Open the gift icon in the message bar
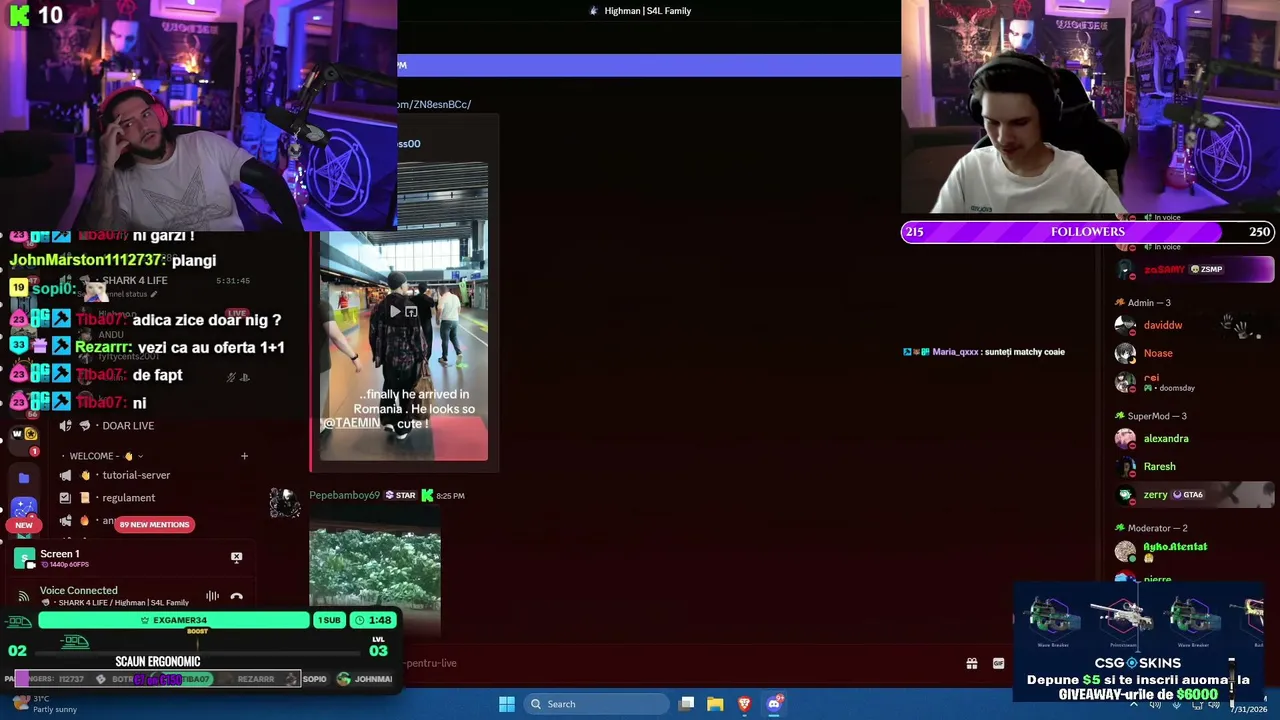 coord(971,663)
